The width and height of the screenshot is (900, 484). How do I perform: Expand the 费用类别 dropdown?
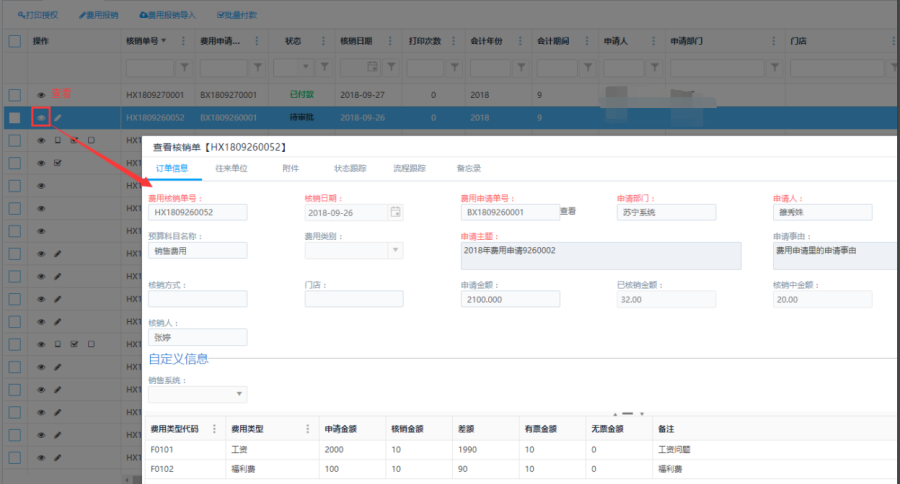395,249
